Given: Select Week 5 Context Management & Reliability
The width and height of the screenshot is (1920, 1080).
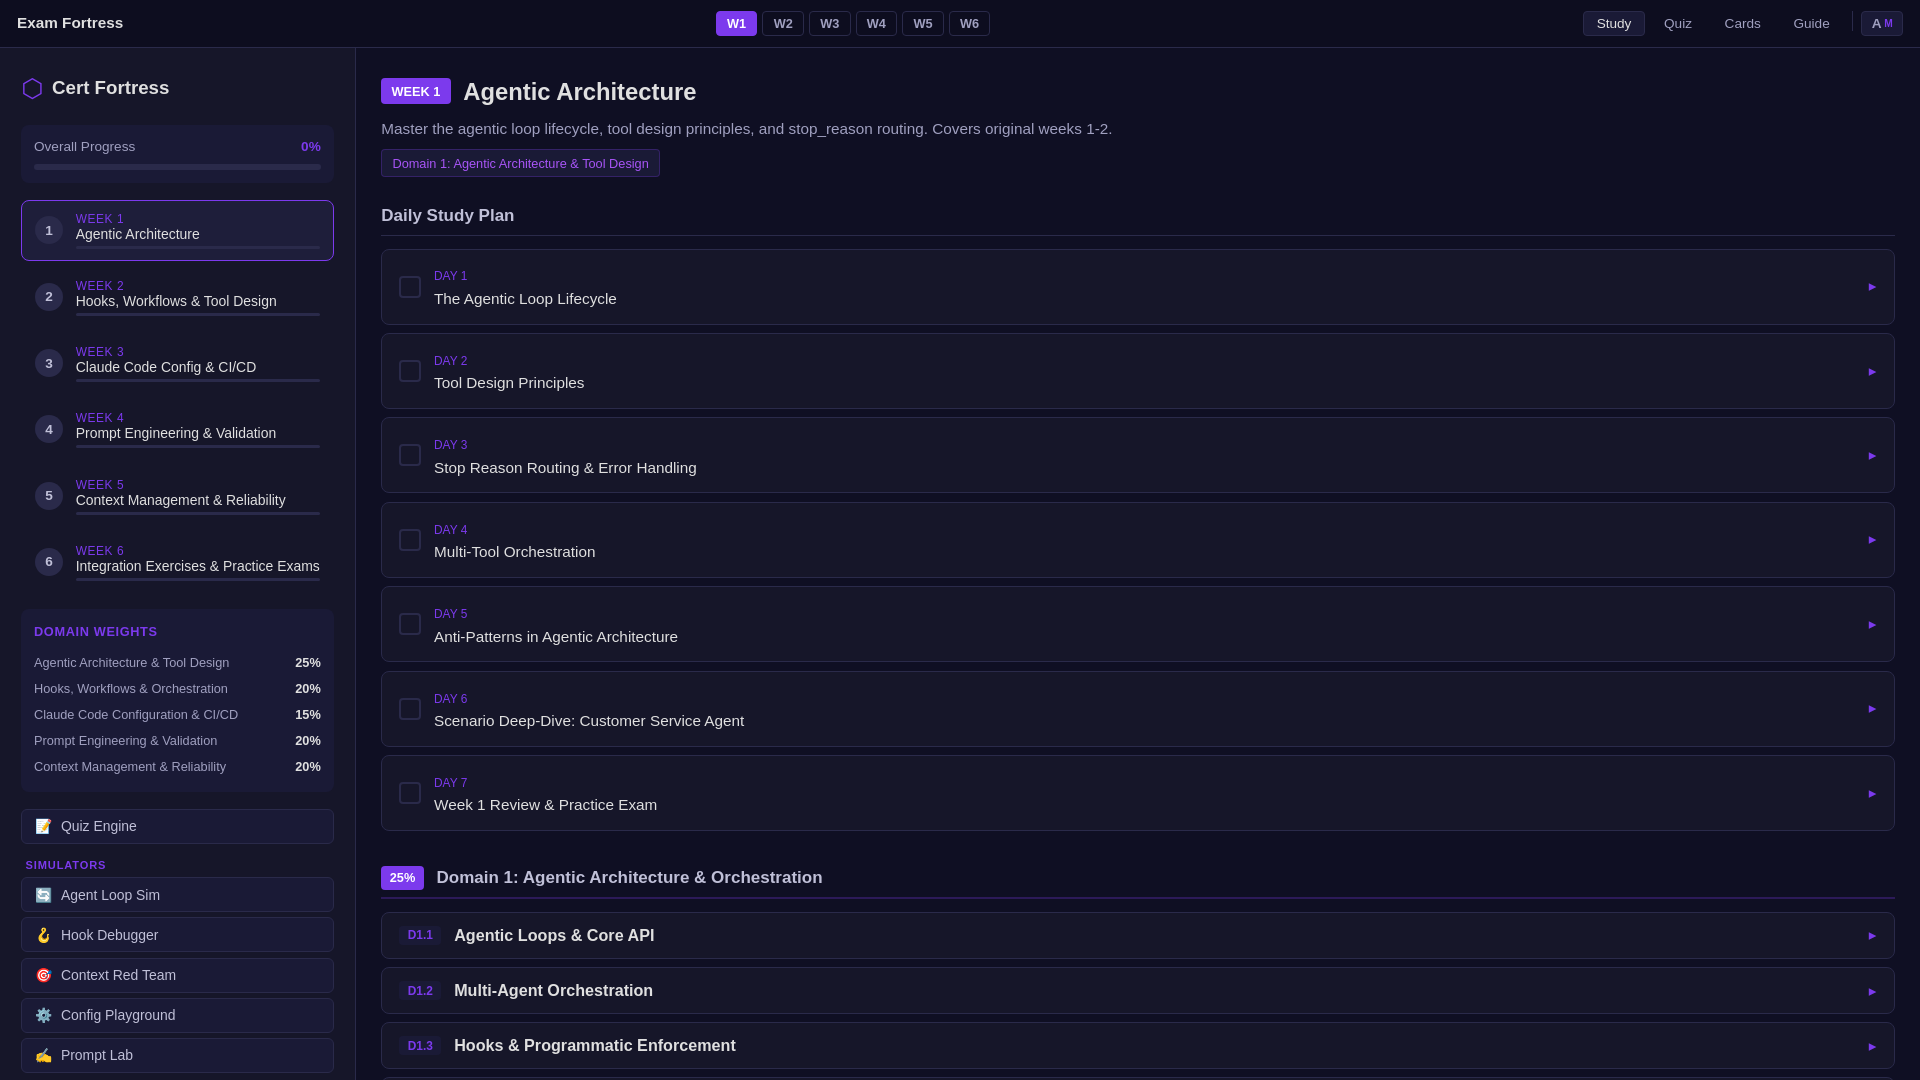Looking at the screenshot, I should (x=180, y=497).
